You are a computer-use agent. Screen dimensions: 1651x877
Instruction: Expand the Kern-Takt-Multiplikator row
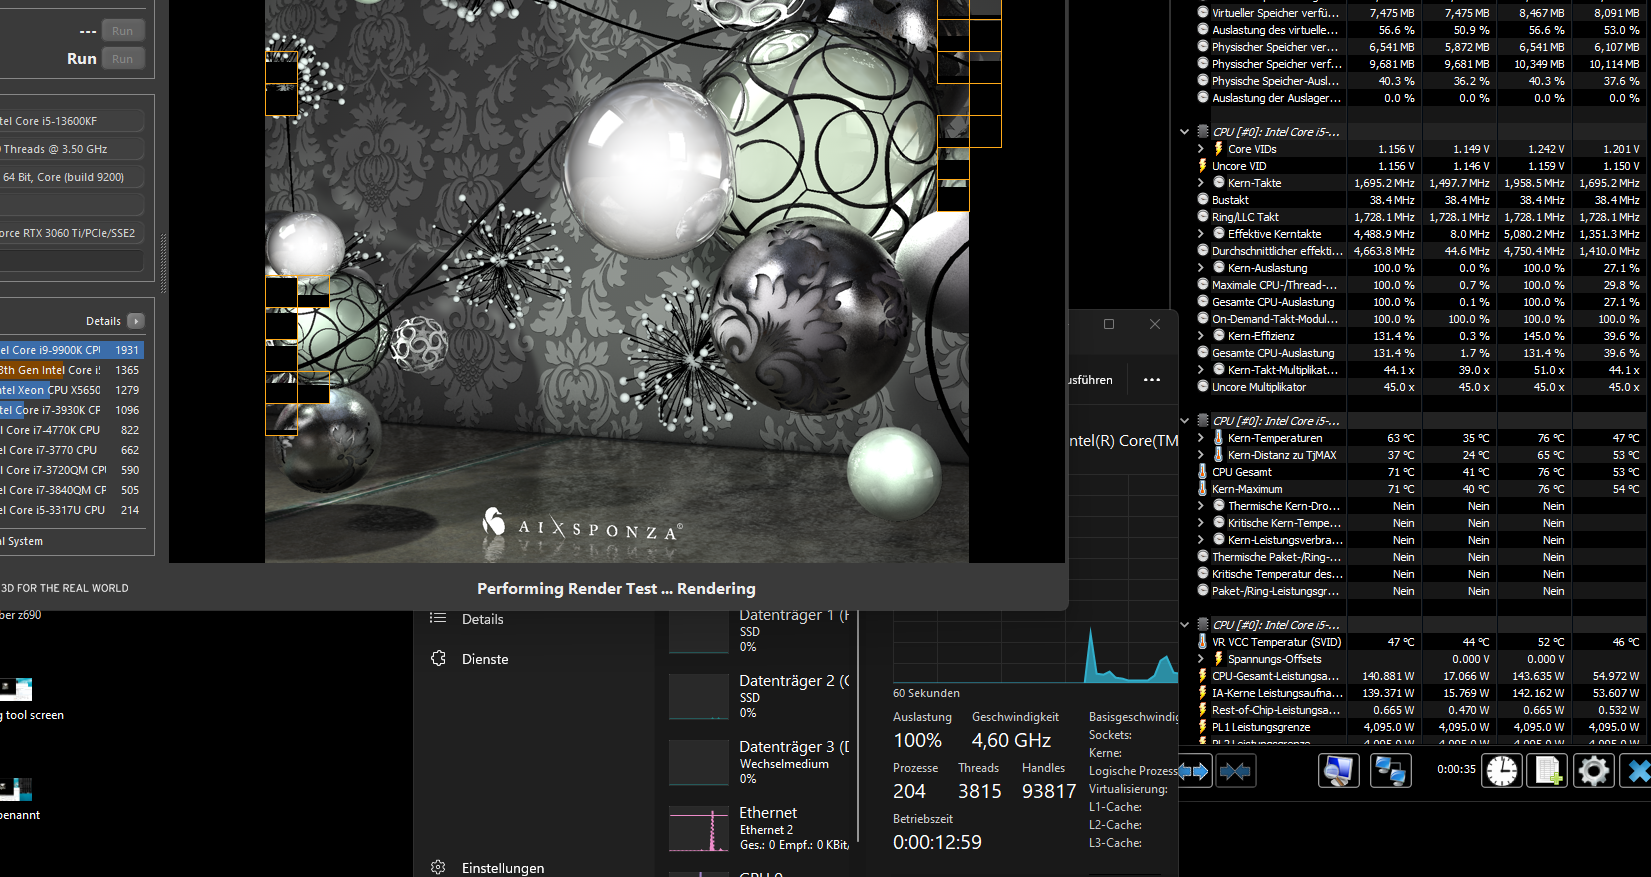click(x=1201, y=370)
